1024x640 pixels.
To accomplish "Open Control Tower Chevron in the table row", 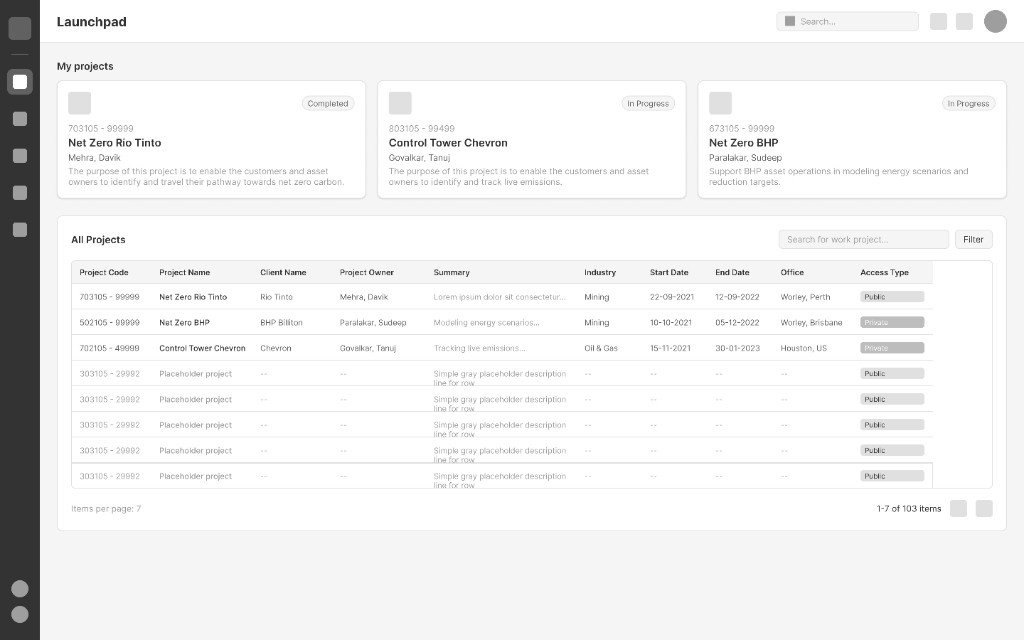I will 202,348.
